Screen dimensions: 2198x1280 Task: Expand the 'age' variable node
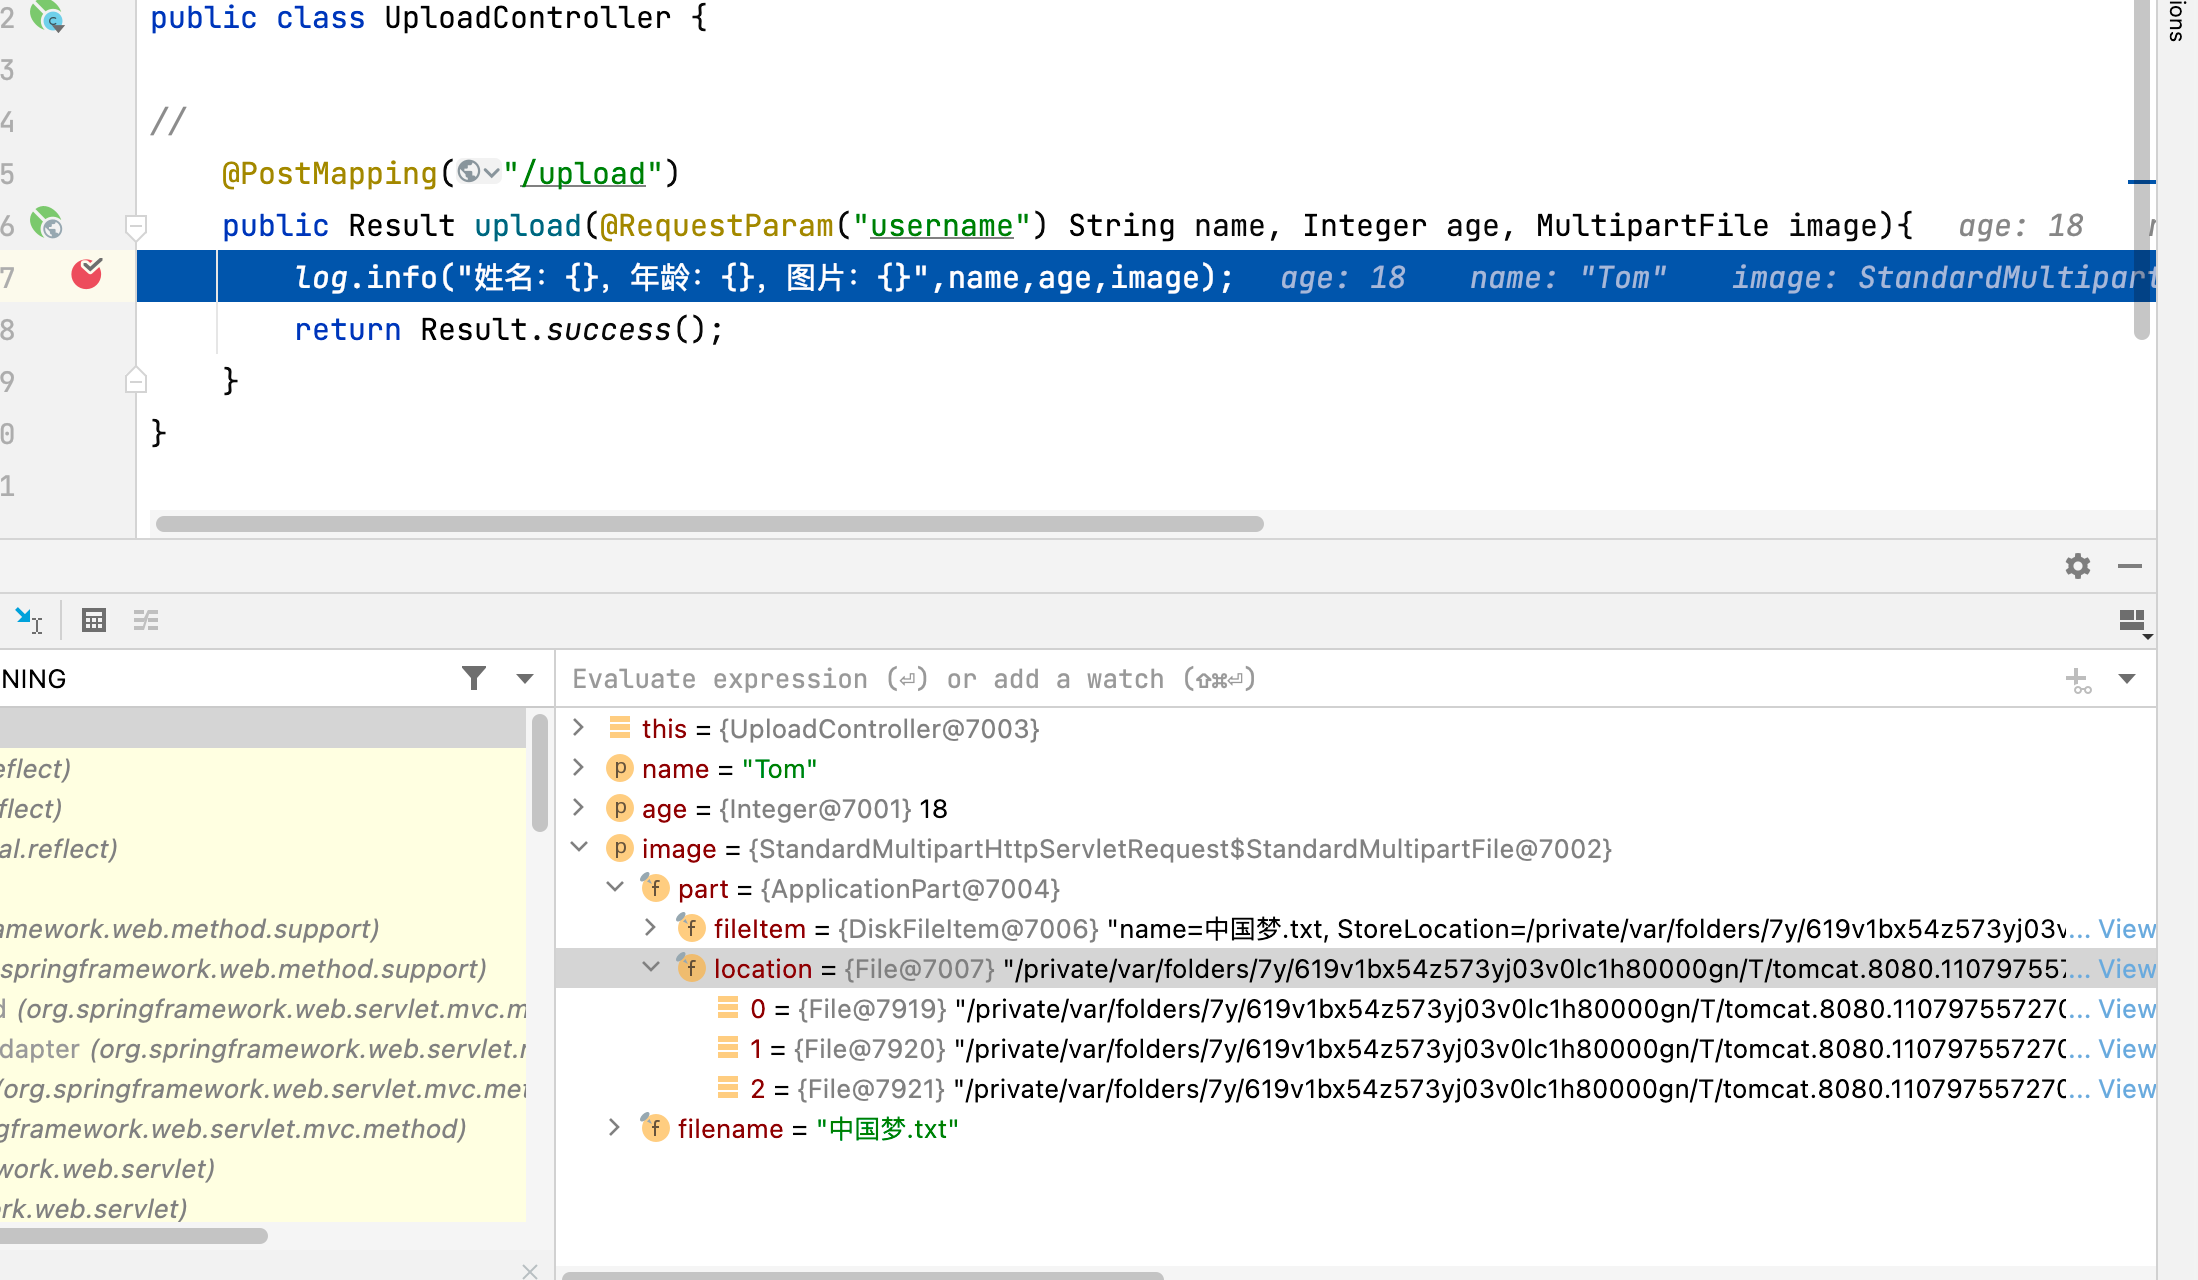pyautogui.click(x=578, y=808)
